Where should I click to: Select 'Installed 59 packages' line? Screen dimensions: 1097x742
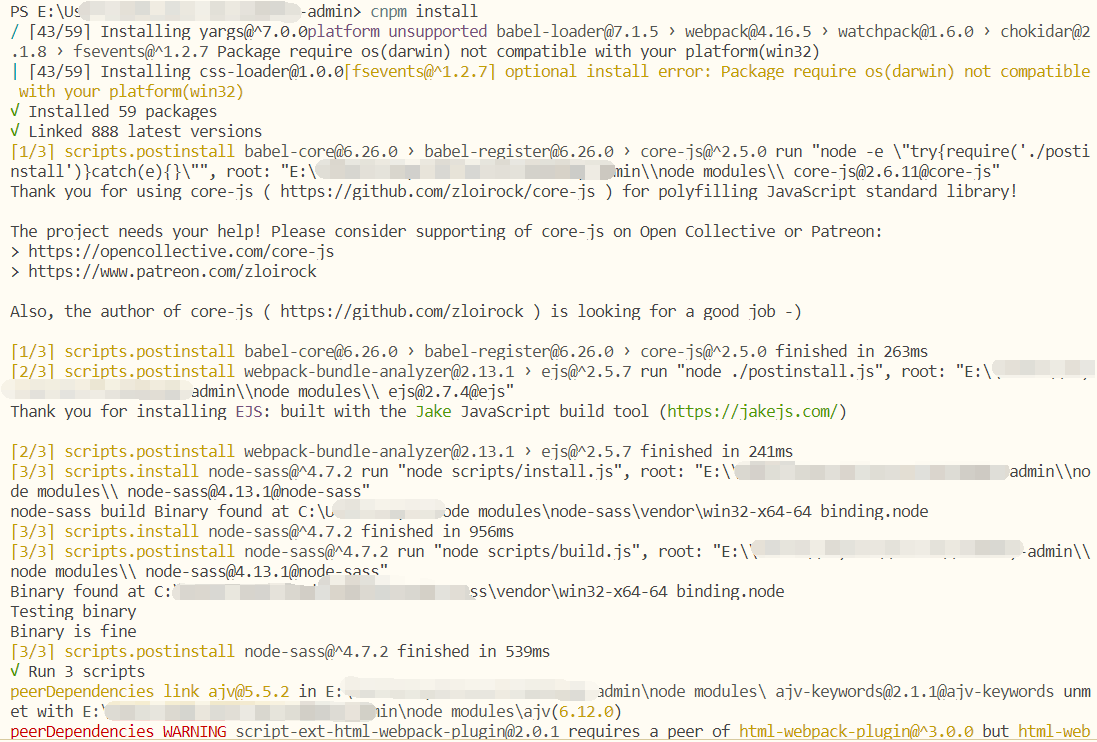tap(122, 112)
